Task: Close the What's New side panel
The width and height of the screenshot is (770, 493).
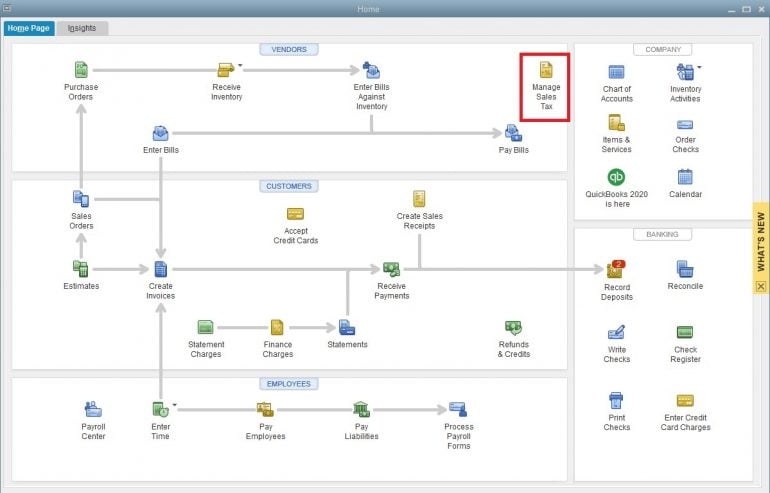Action: (x=760, y=285)
